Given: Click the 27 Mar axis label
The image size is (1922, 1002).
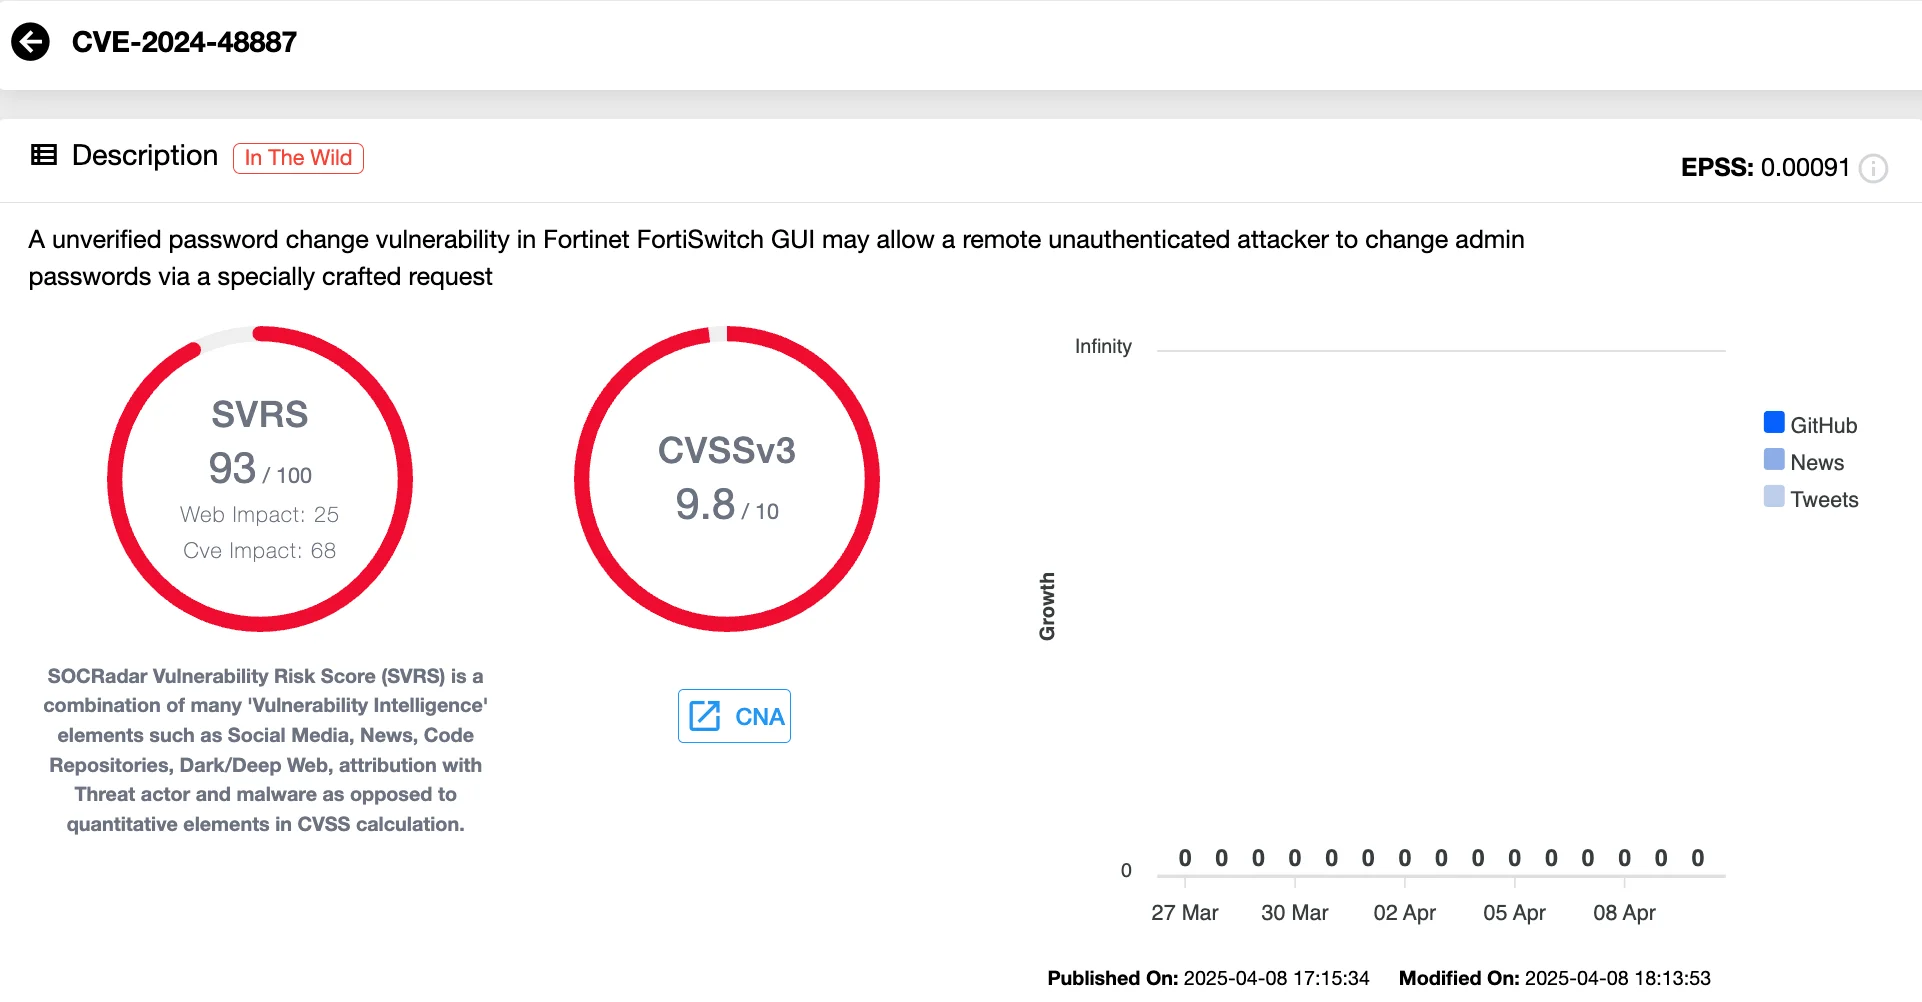Looking at the screenshot, I should click(1185, 912).
